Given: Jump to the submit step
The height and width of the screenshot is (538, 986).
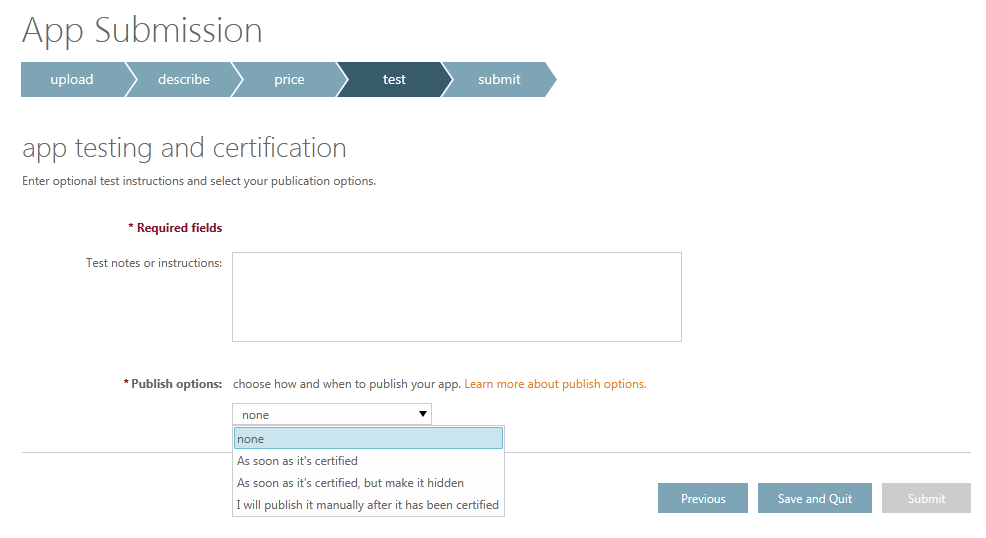Looking at the screenshot, I should 498,80.
